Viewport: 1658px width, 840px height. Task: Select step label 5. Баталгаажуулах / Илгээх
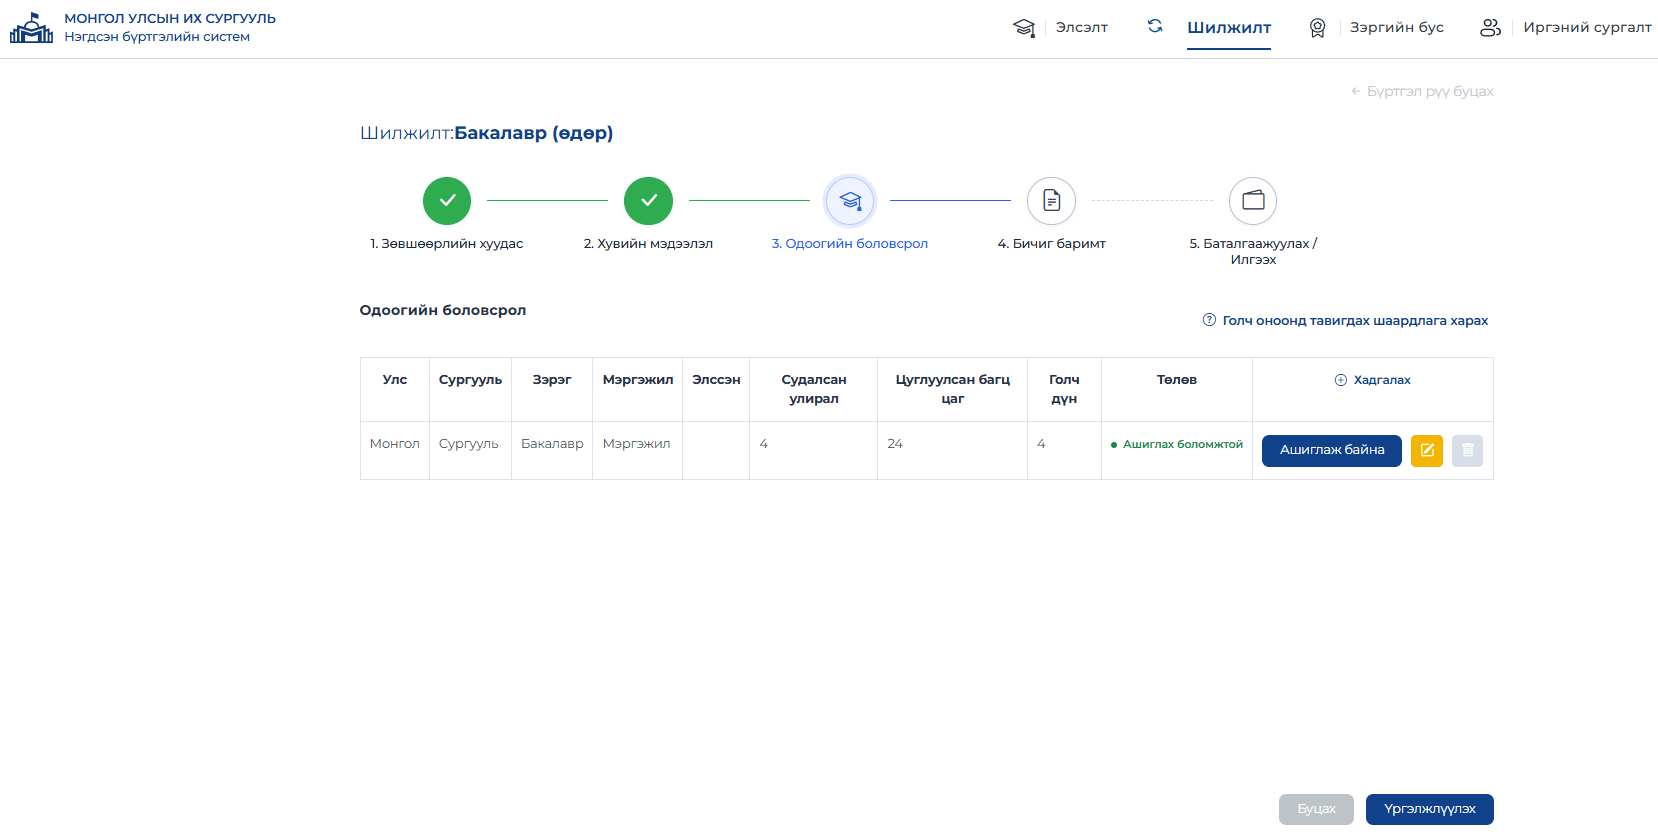pos(1253,252)
